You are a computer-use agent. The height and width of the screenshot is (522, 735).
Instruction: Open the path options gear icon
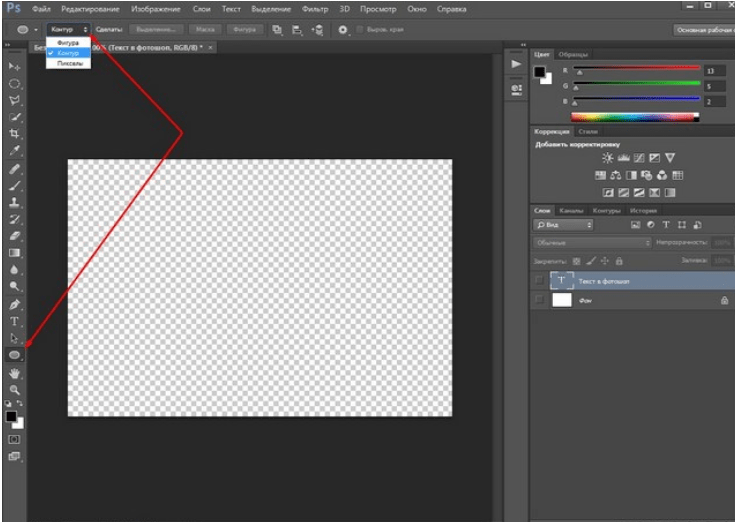pyautogui.click(x=343, y=30)
